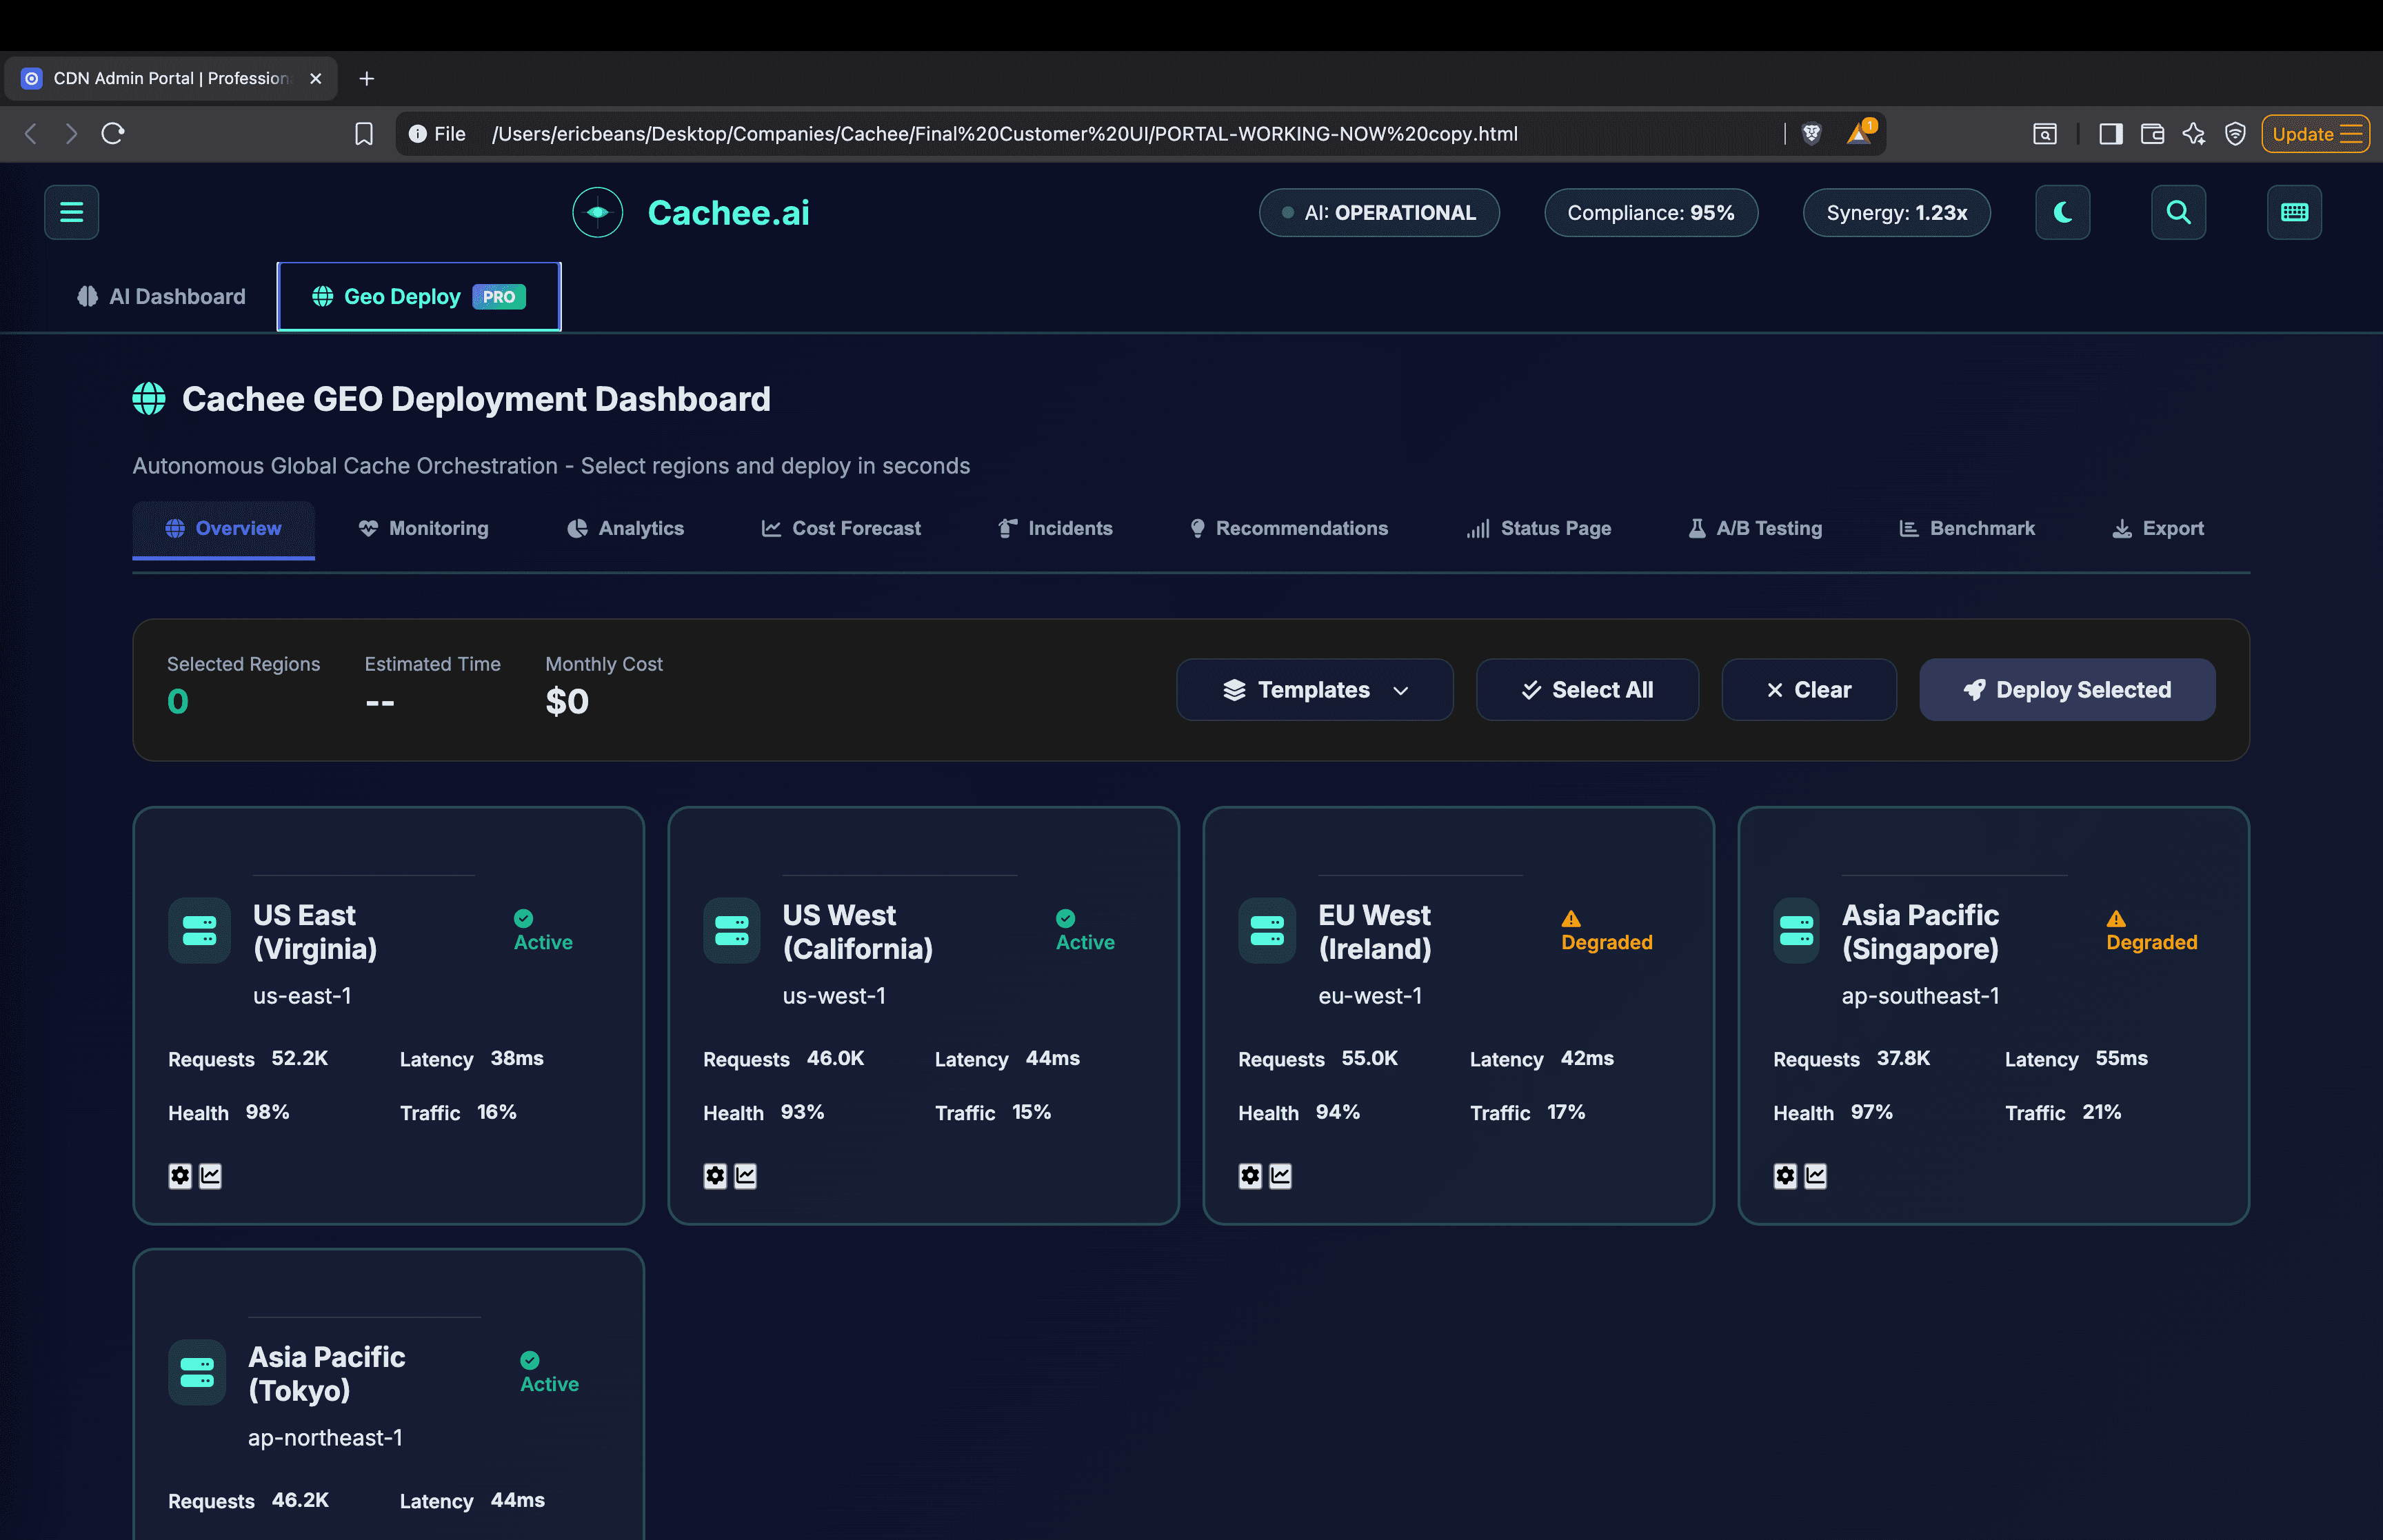
Task: Open US East region settings gear
Action: [x=180, y=1175]
